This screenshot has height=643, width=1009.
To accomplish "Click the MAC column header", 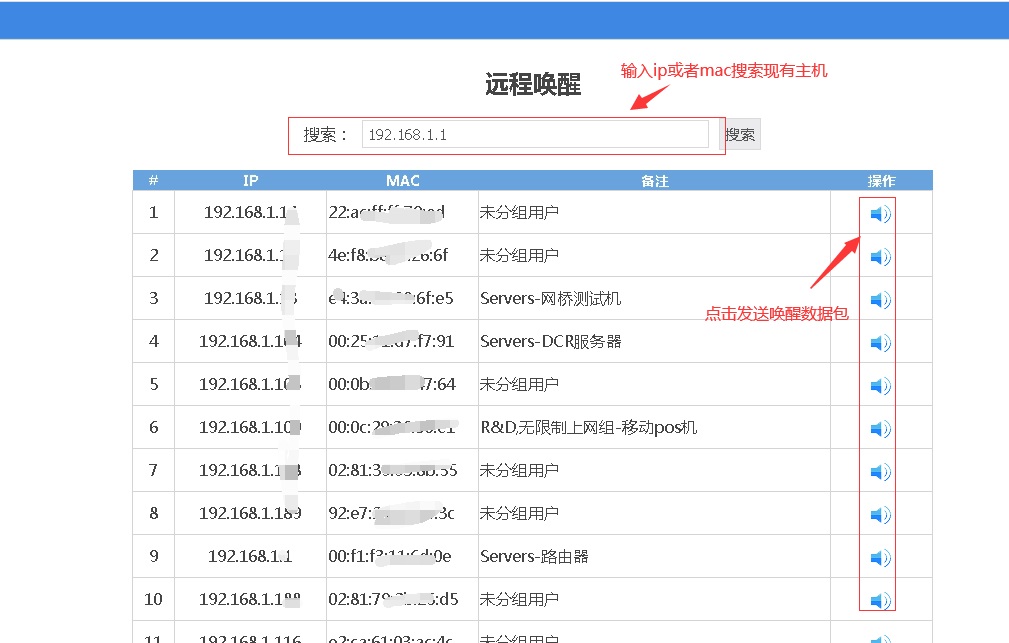I will [402, 181].
